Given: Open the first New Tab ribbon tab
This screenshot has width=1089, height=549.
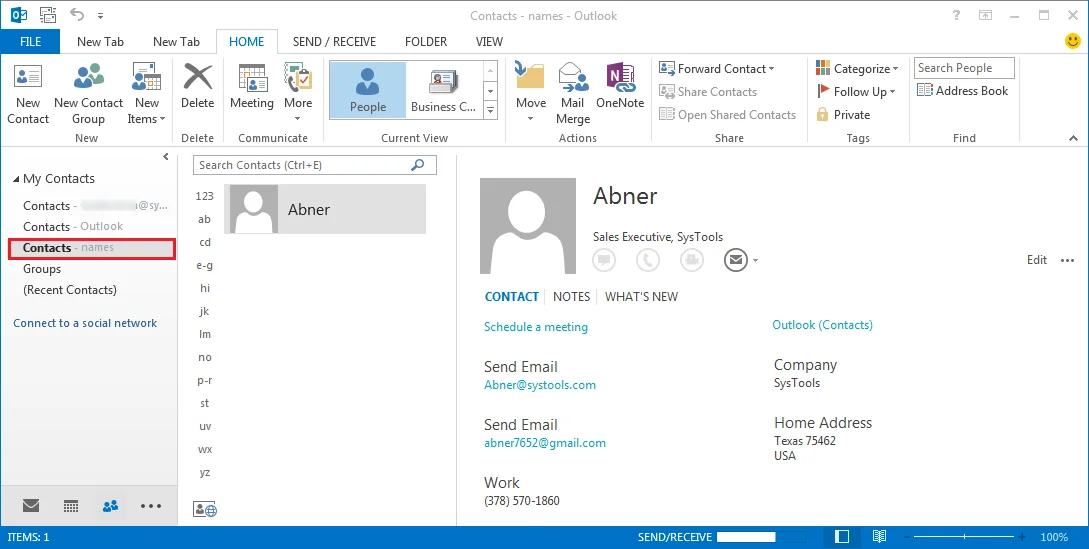Looking at the screenshot, I should tap(100, 42).
